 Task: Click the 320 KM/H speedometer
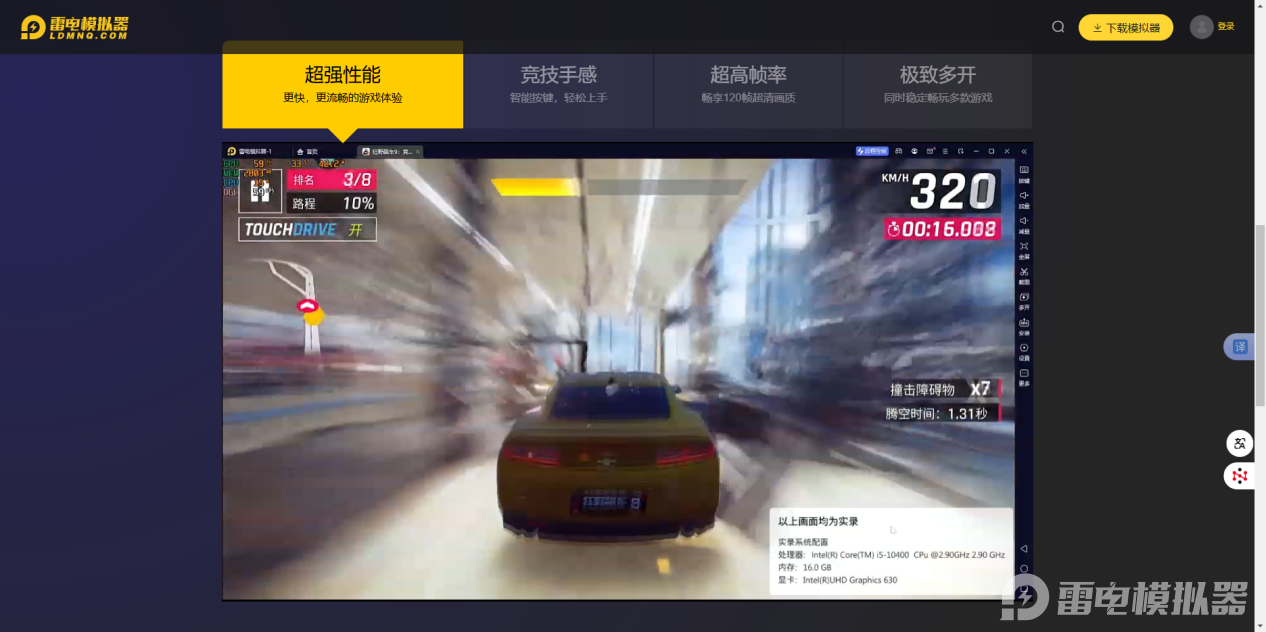click(x=941, y=190)
